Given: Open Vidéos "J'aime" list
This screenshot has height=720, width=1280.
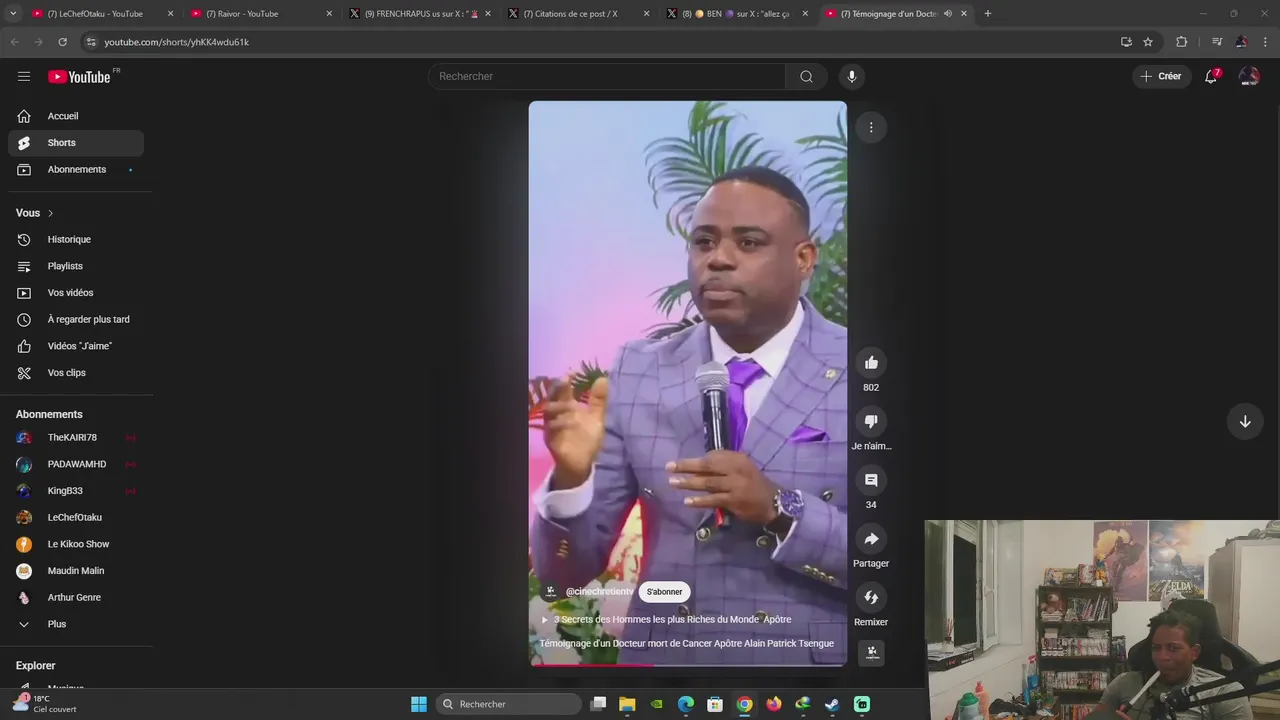Looking at the screenshot, I should tap(76, 346).
